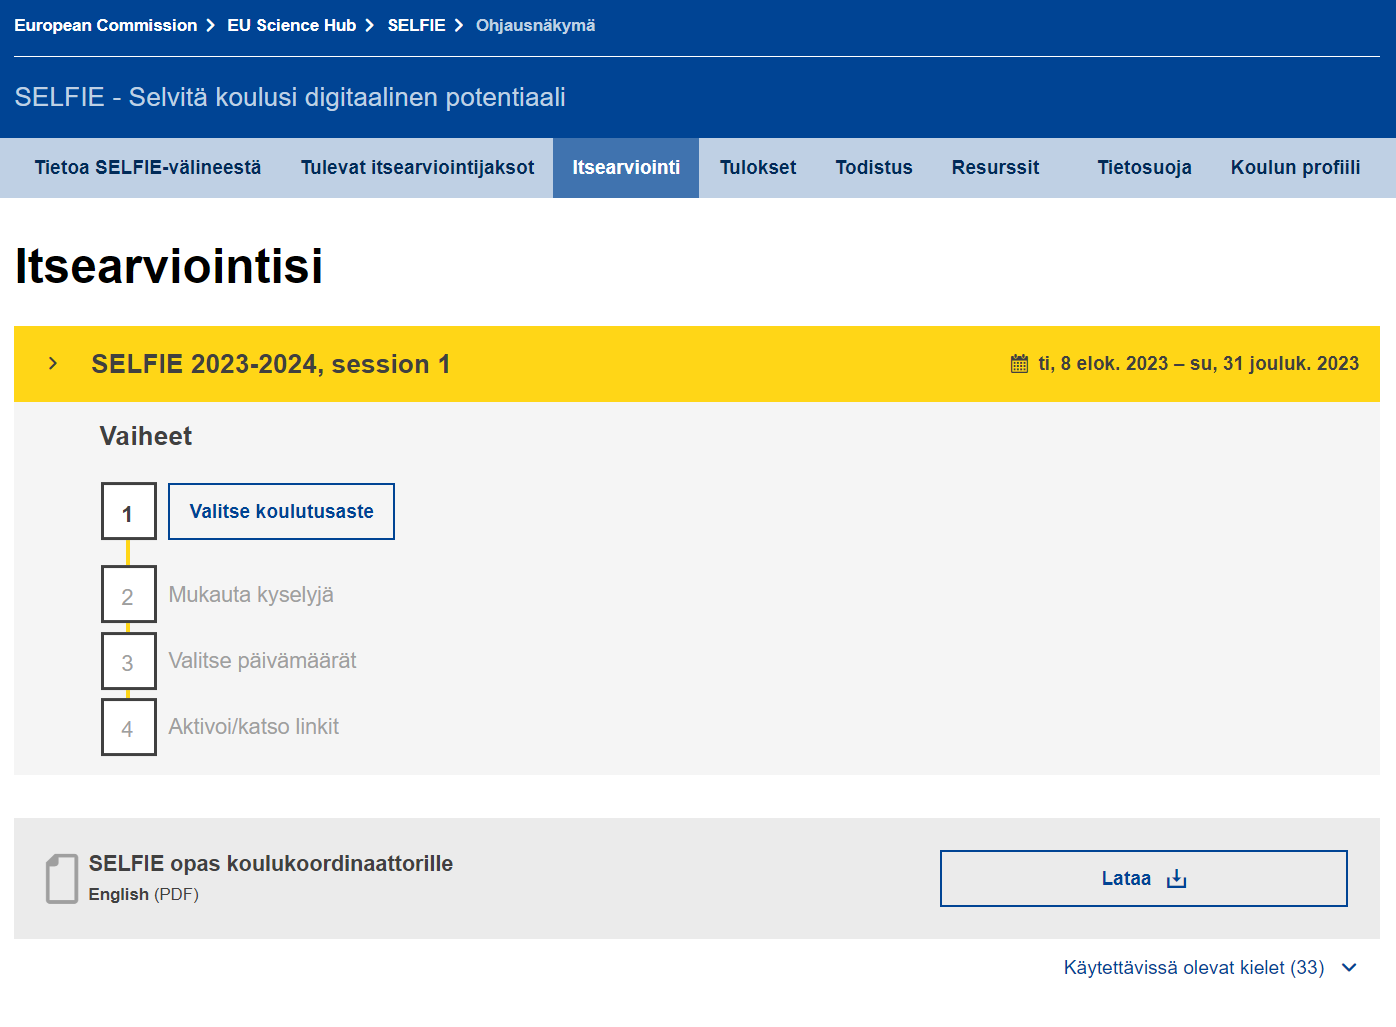Click SELFIE opas koulukoordinaattorille title
This screenshot has height=1027, width=1396.
[x=271, y=864]
